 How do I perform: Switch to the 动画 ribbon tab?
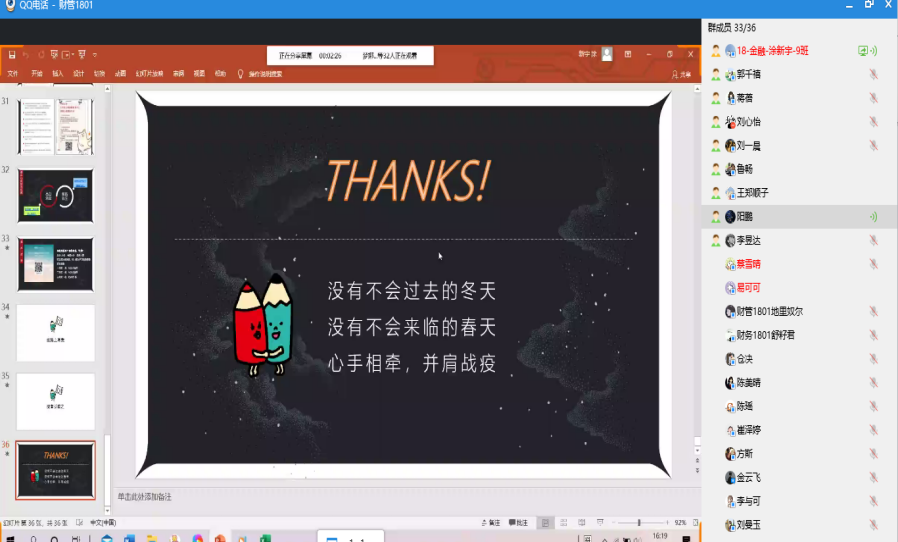point(120,73)
